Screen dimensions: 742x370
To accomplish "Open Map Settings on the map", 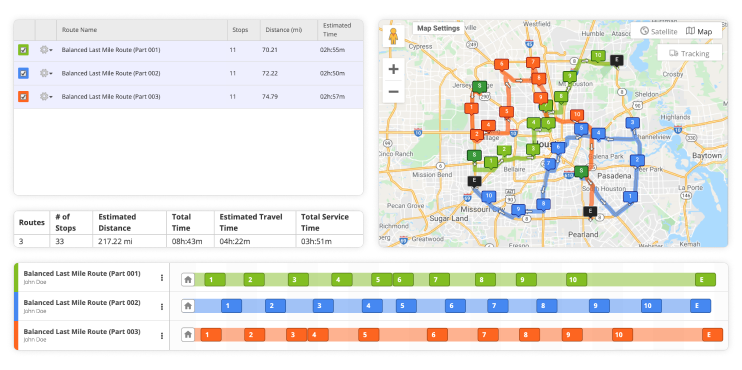I will pos(438,28).
